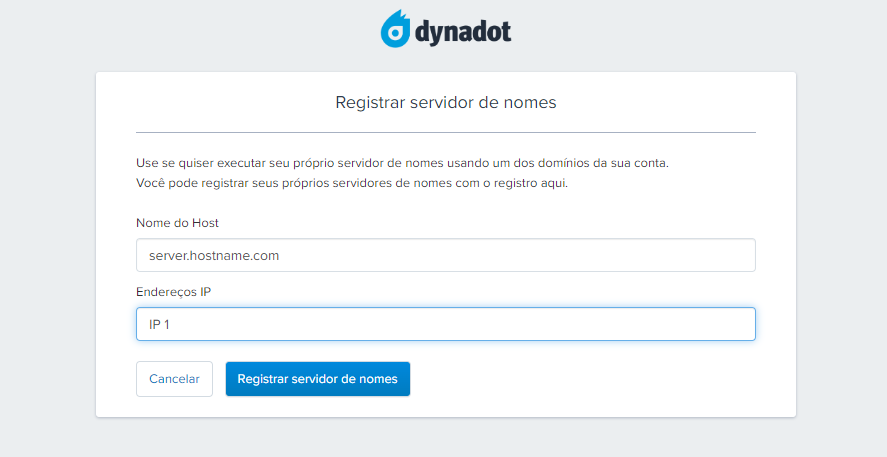Click the empty end of the host name field
887x457 pixels.
(x=622, y=255)
